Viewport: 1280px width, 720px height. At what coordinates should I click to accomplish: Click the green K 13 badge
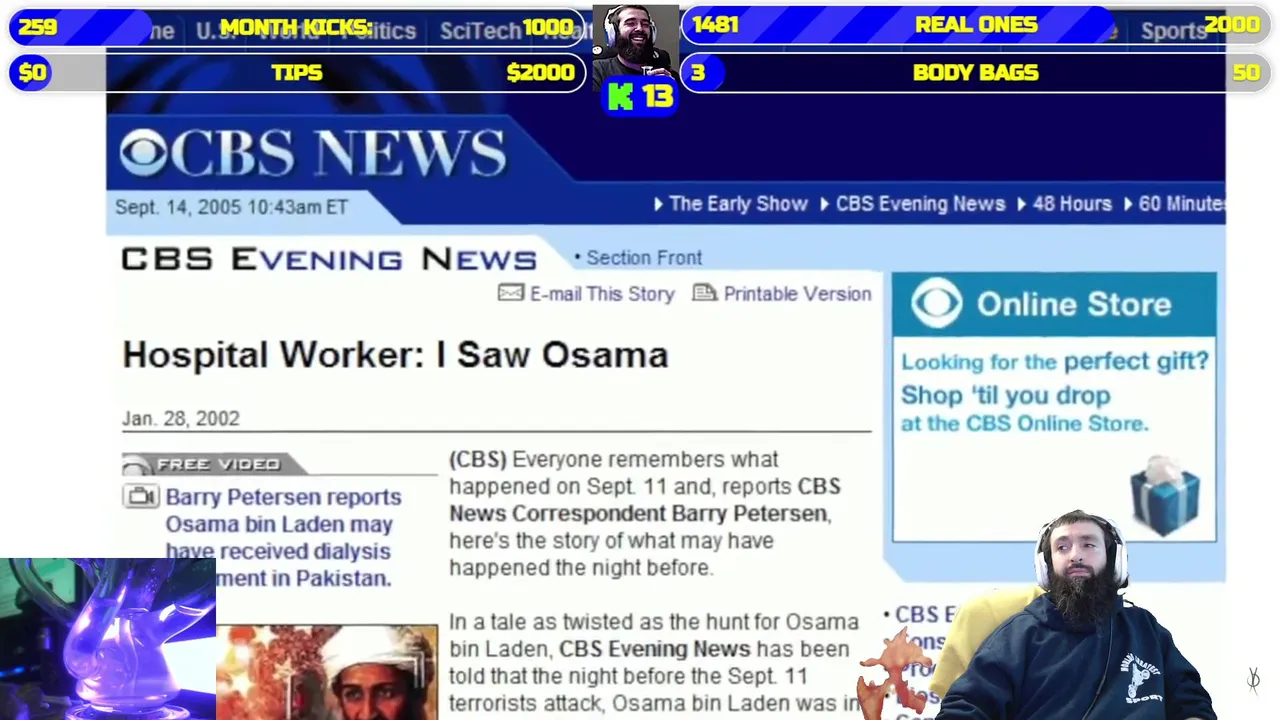click(640, 97)
